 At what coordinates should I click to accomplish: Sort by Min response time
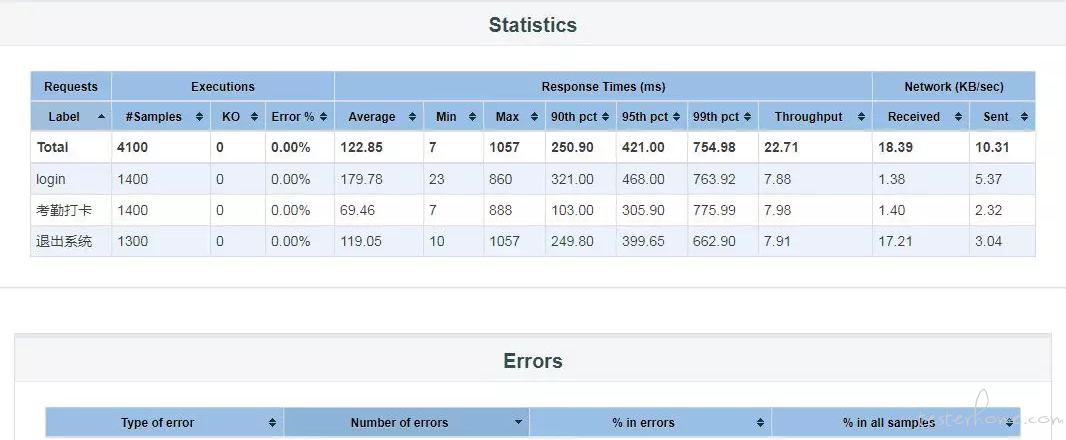click(x=453, y=116)
